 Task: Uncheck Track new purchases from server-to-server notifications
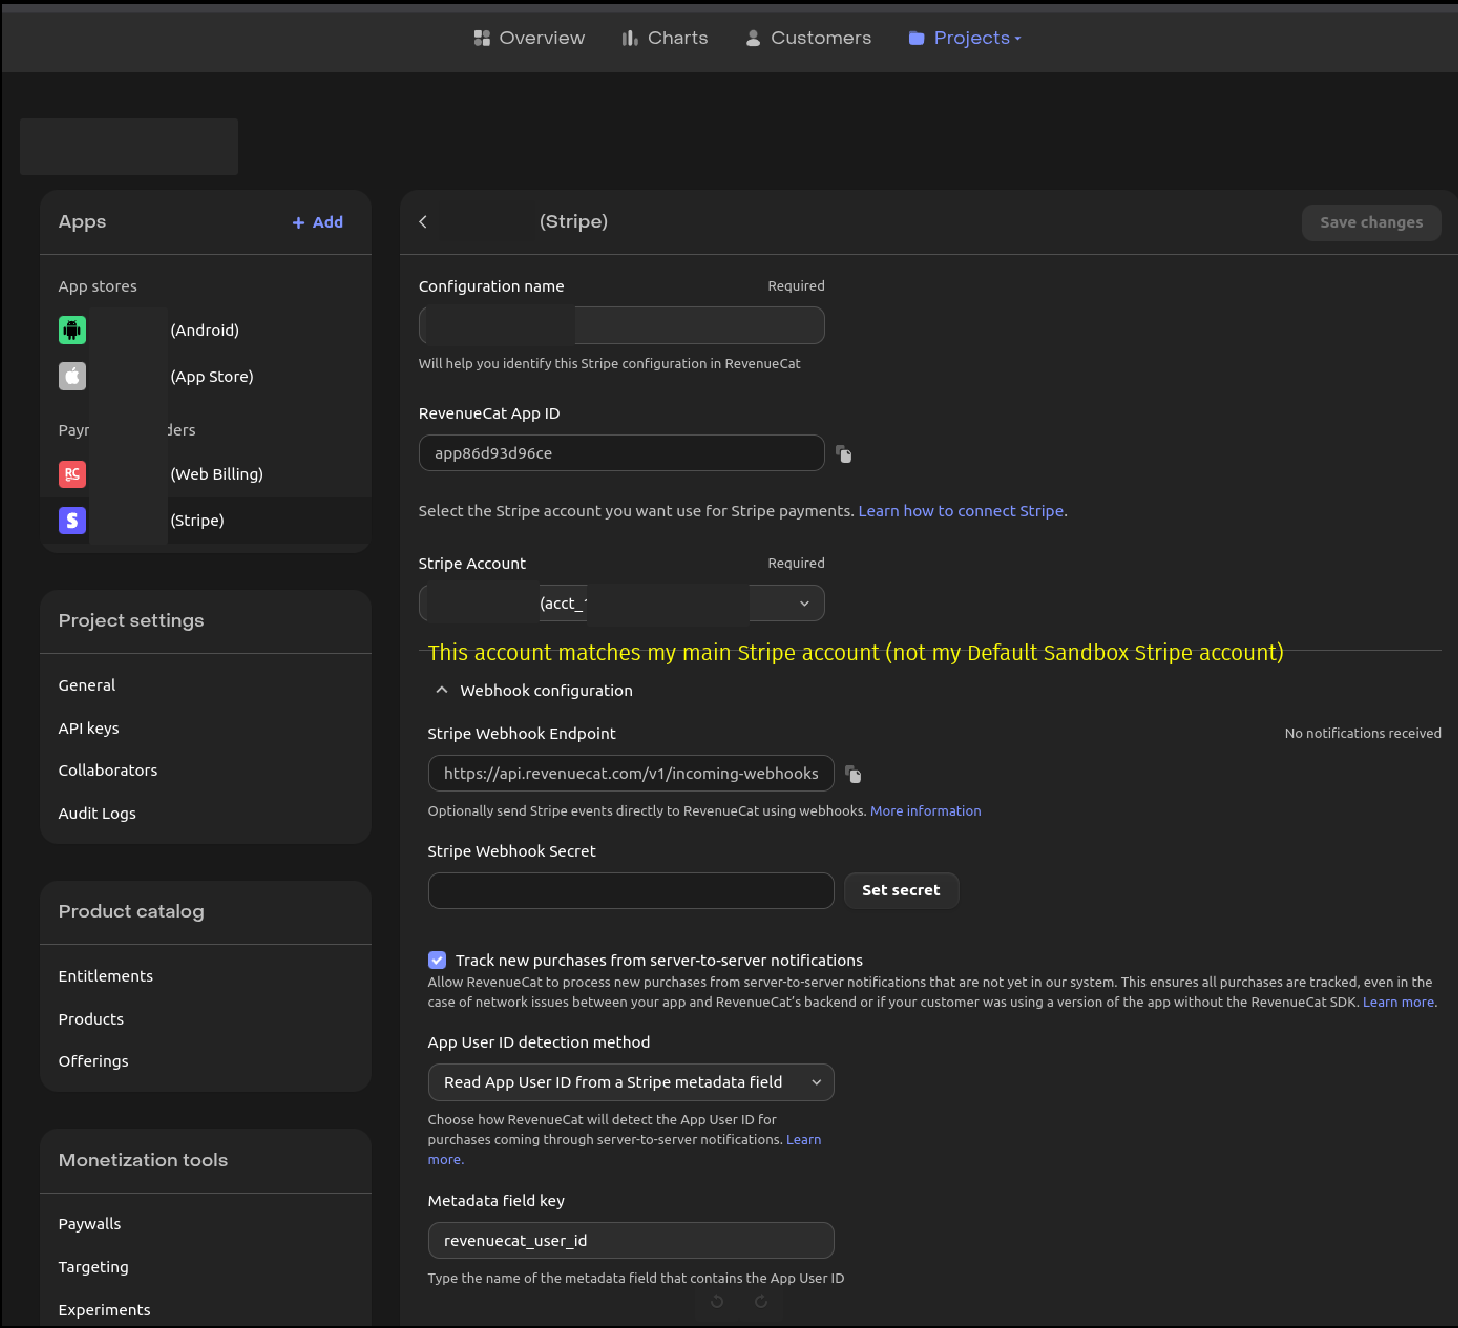point(437,960)
